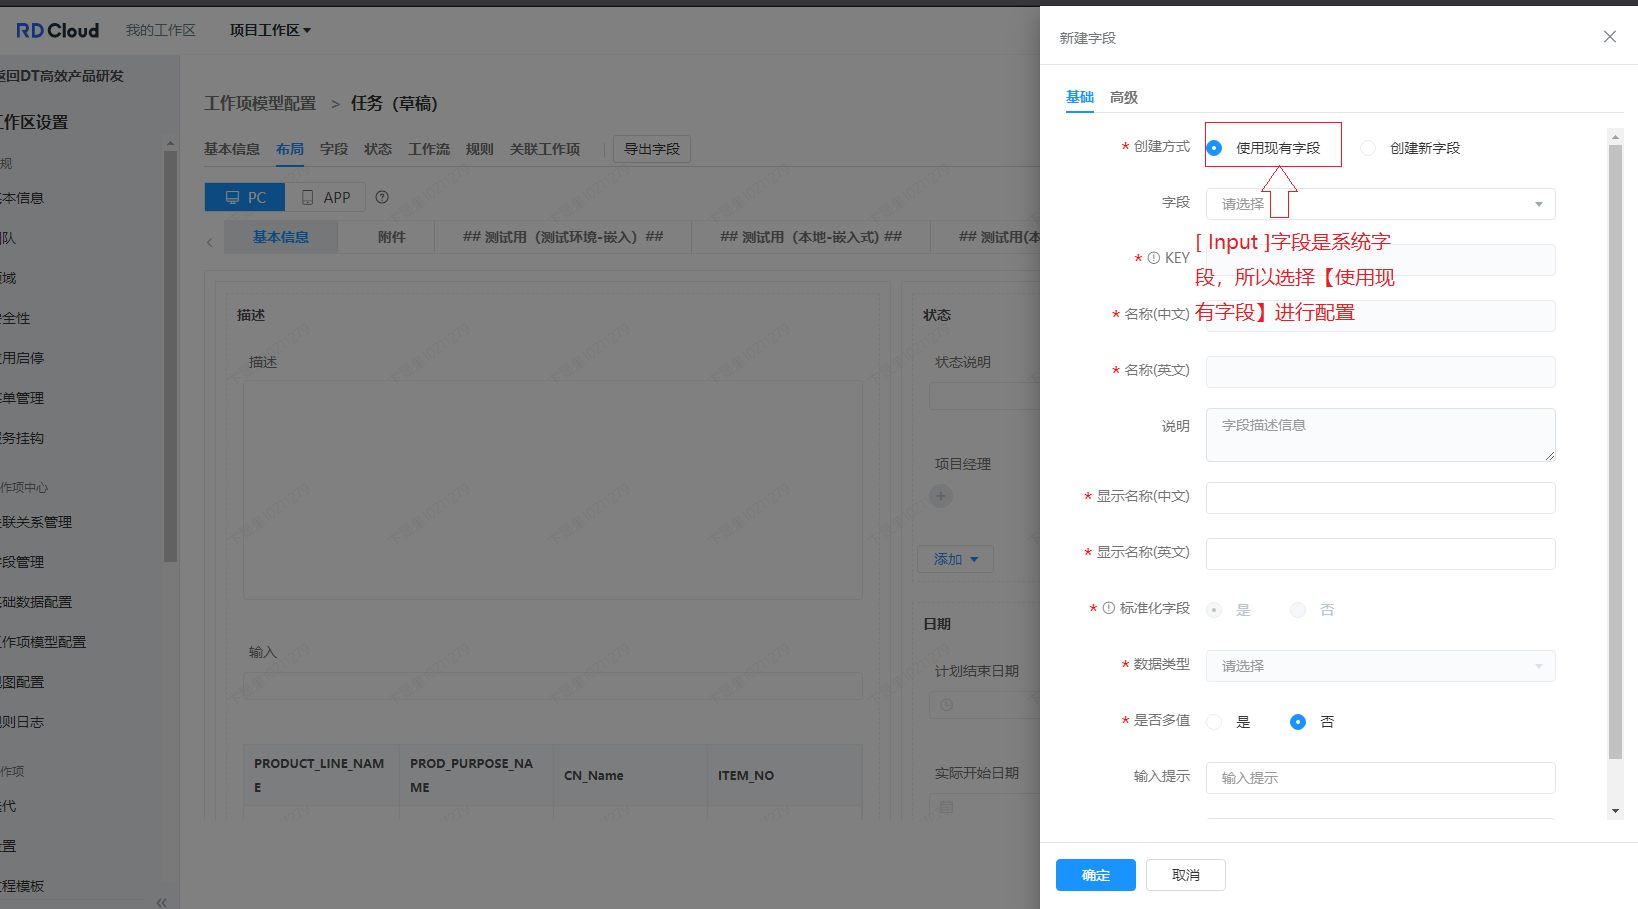Viewport: 1638px width, 909px height.
Task: Close the 新建字段 panel with X icon
Action: [x=1609, y=37]
